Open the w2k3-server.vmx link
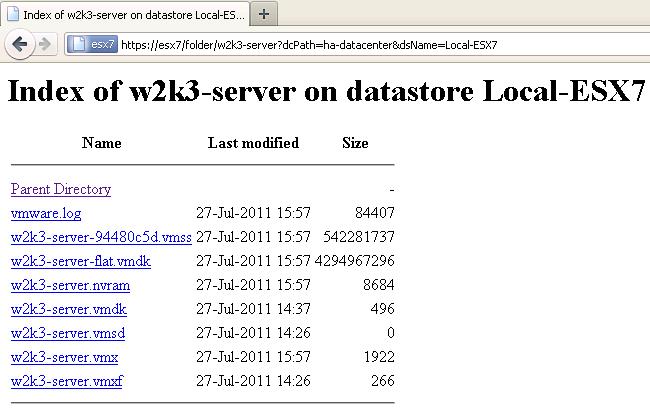Screen dimensions: 650x411 64,357
